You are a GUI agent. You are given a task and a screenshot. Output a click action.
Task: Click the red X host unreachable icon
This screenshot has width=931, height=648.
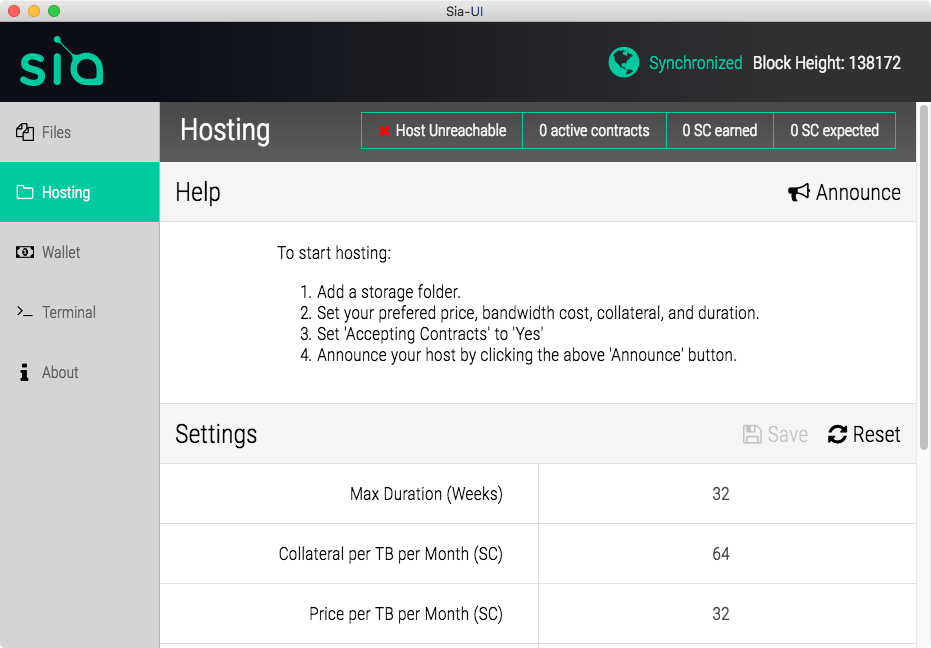[384, 131]
